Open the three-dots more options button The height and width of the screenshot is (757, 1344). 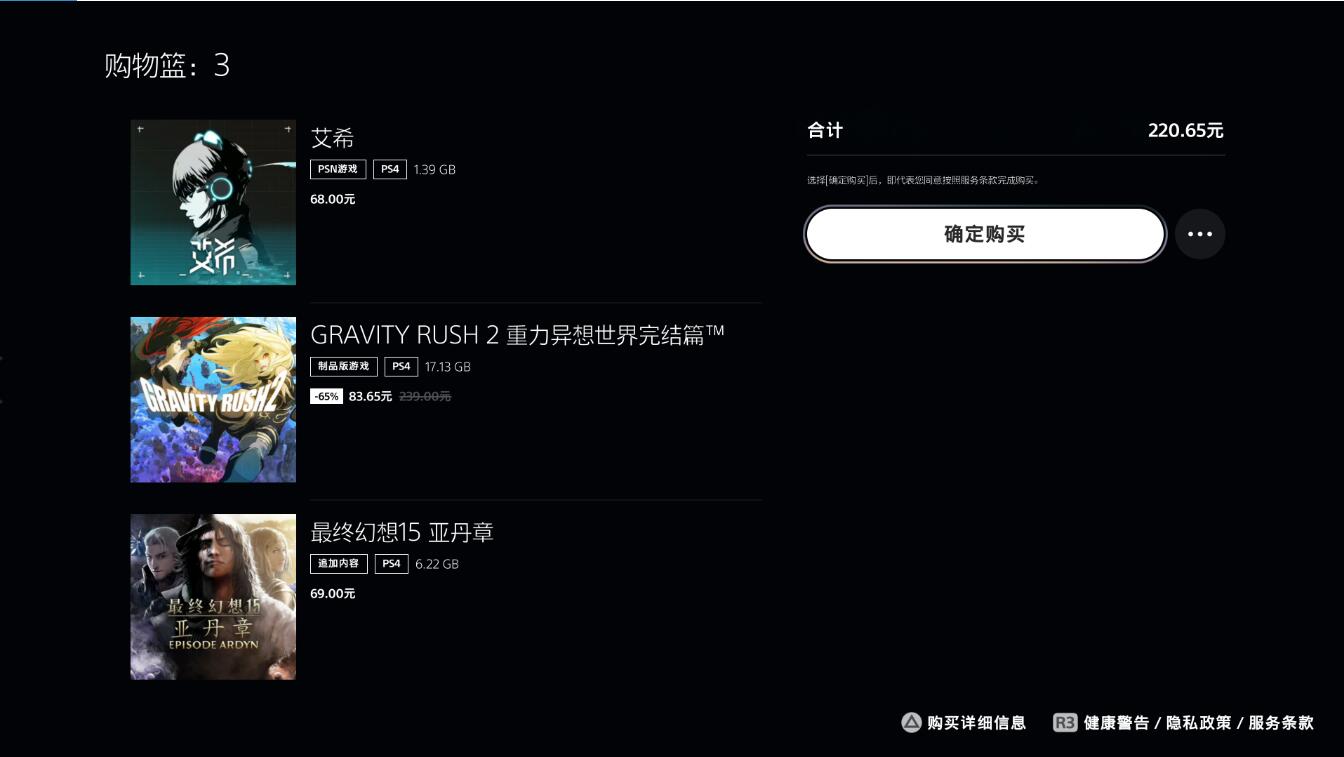point(1199,234)
